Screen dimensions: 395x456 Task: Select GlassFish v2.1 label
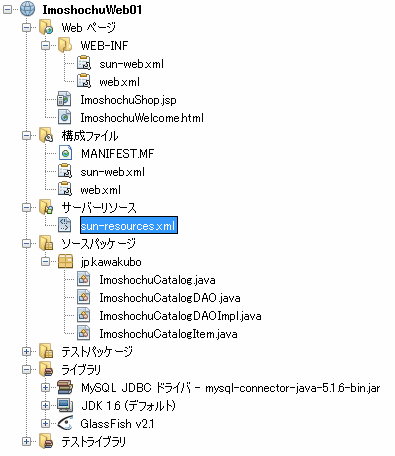(x=117, y=424)
